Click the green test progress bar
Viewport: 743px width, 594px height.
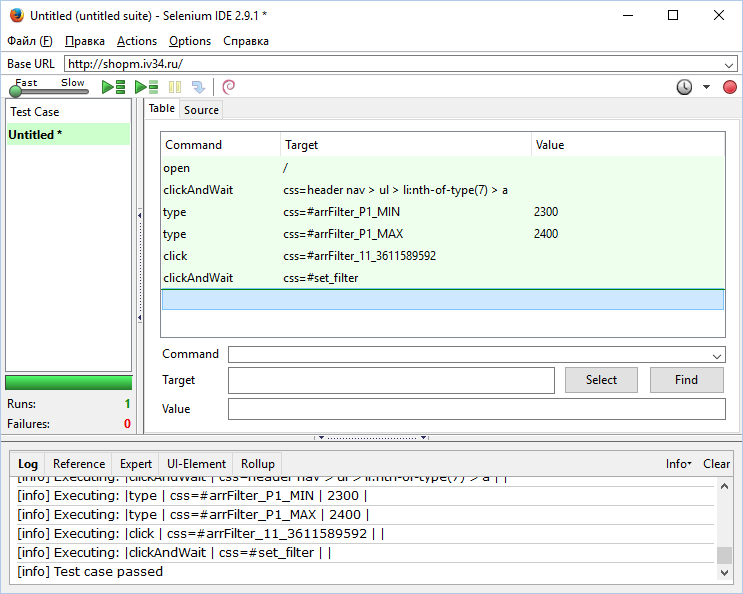pyautogui.click(x=69, y=383)
